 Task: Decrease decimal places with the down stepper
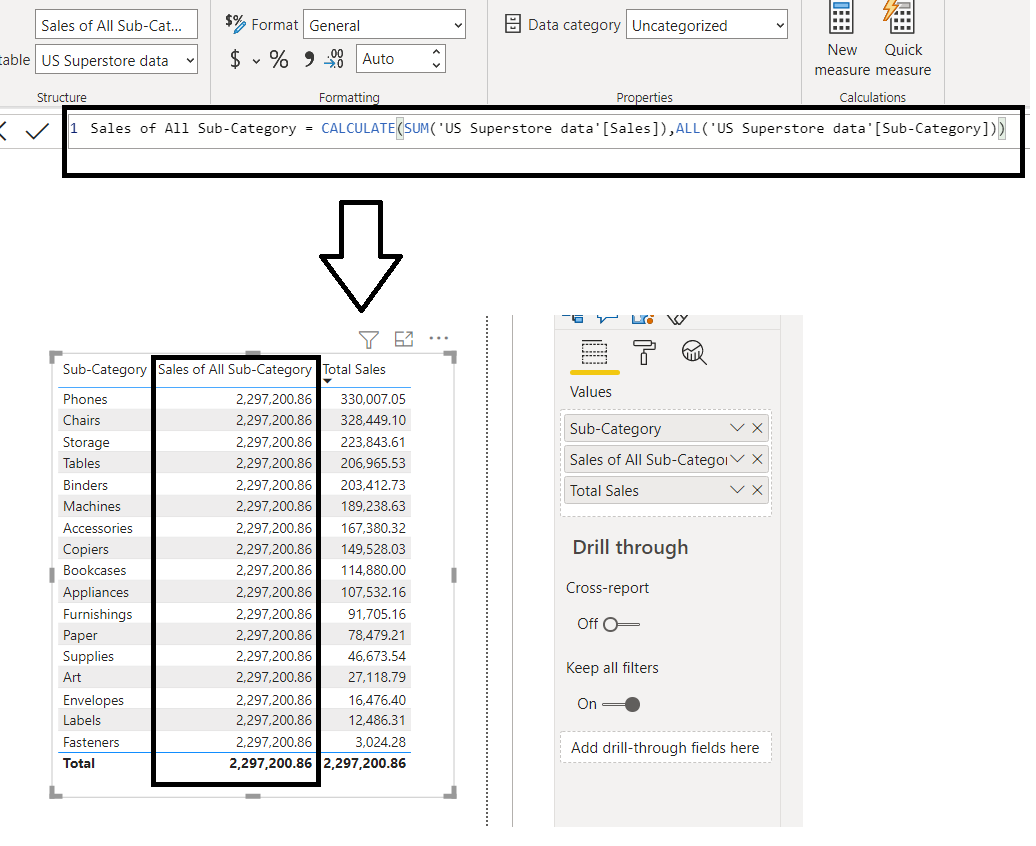(x=436, y=65)
